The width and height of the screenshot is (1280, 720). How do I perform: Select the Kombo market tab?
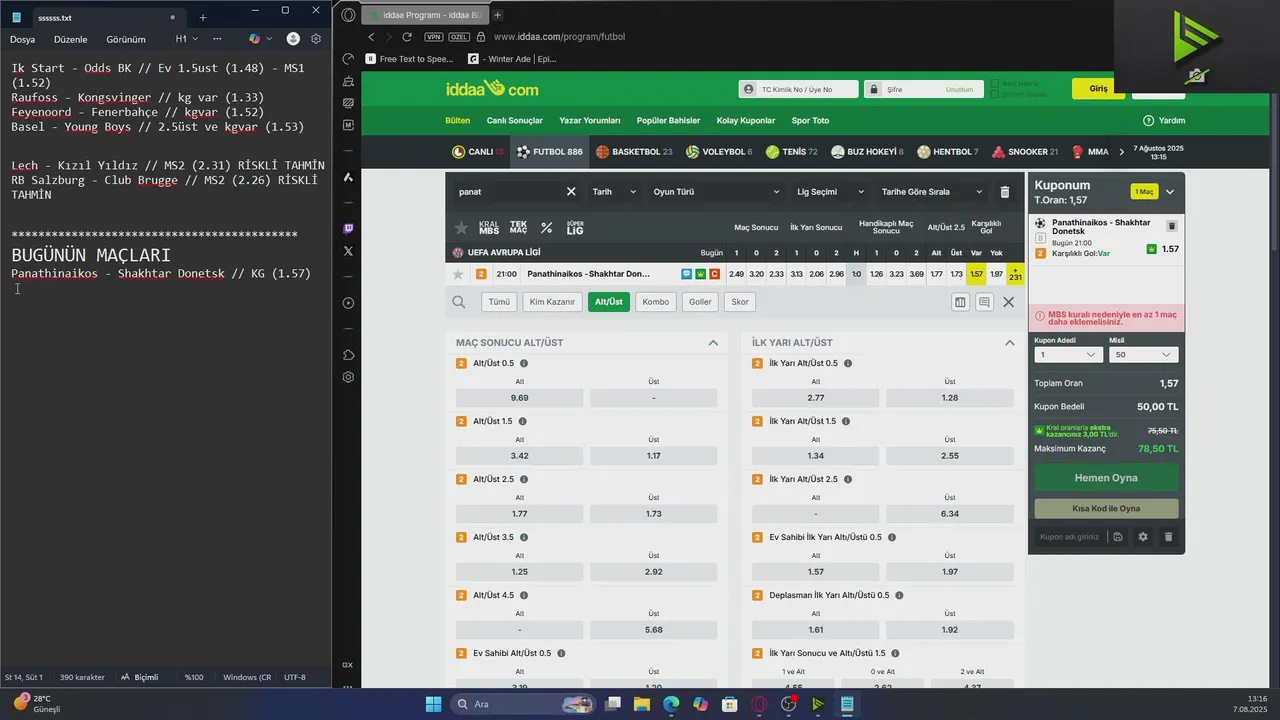[x=655, y=302]
